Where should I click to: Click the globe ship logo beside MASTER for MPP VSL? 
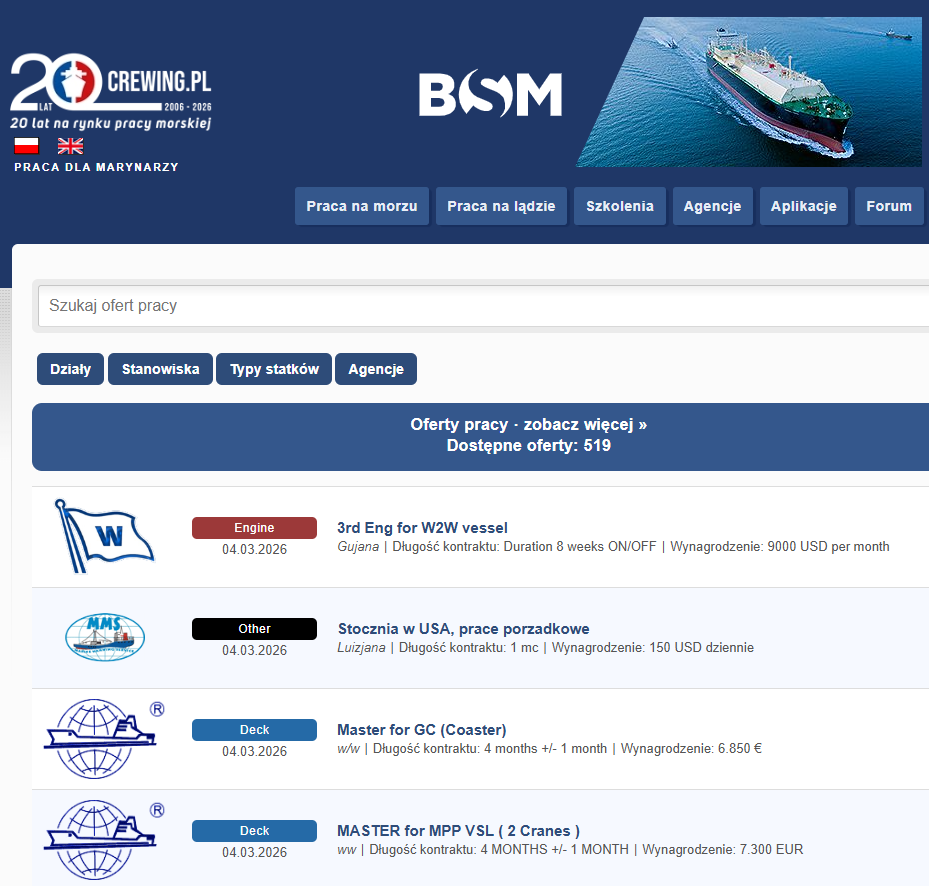(x=104, y=839)
